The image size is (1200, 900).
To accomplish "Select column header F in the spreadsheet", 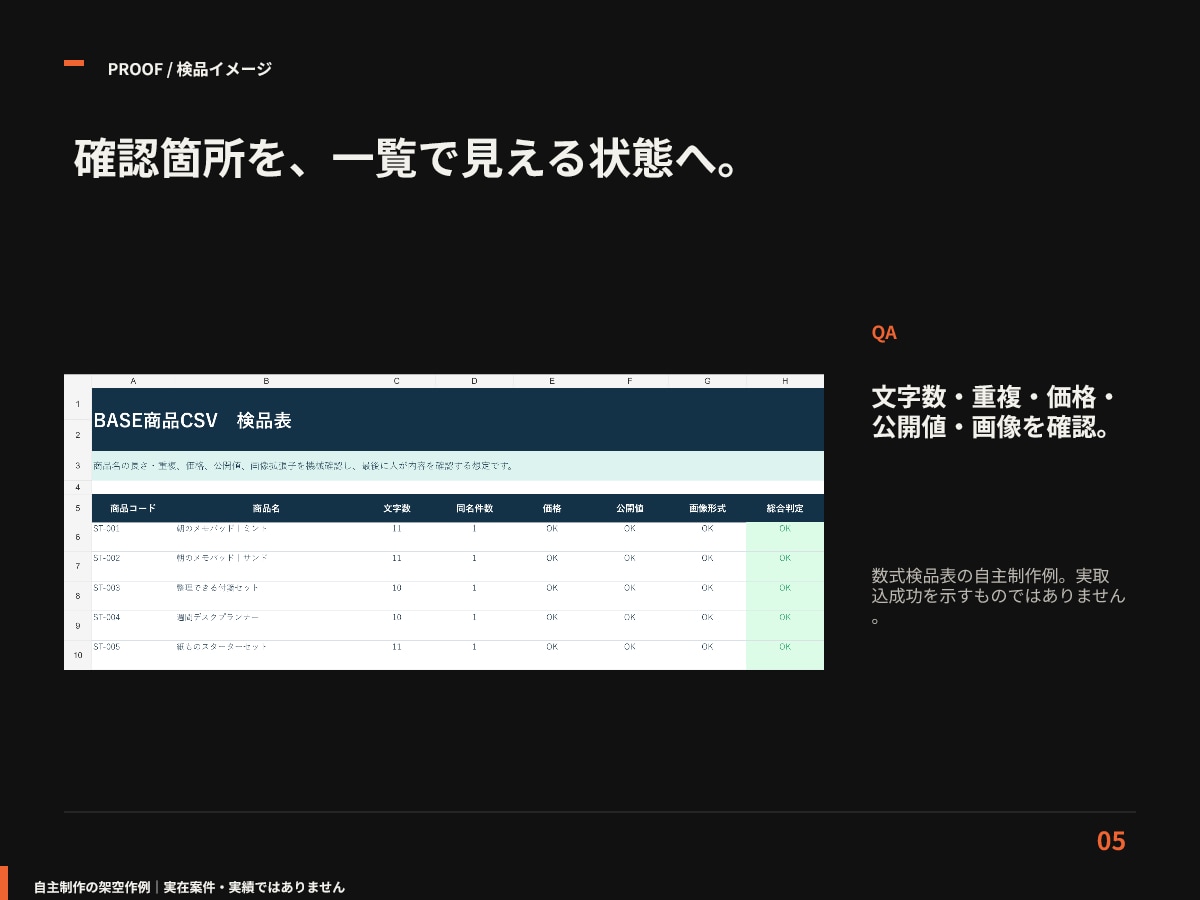I will tap(629, 381).
